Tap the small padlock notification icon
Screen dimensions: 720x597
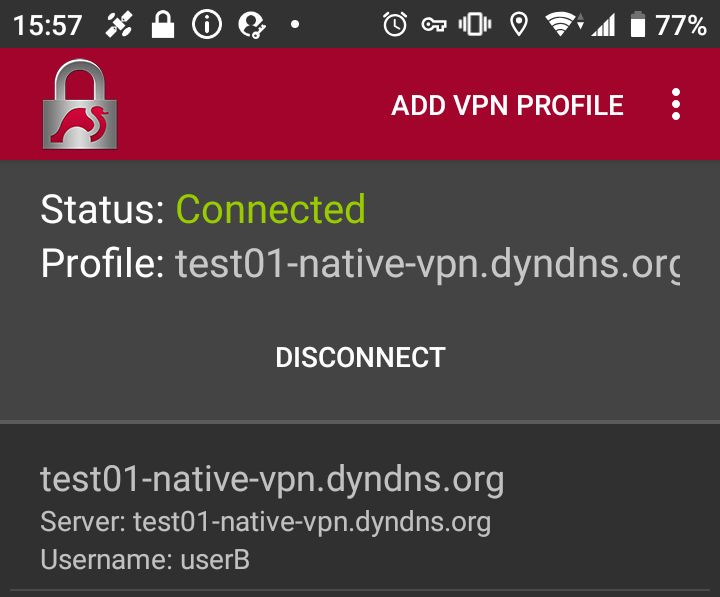tap(162, 25)
